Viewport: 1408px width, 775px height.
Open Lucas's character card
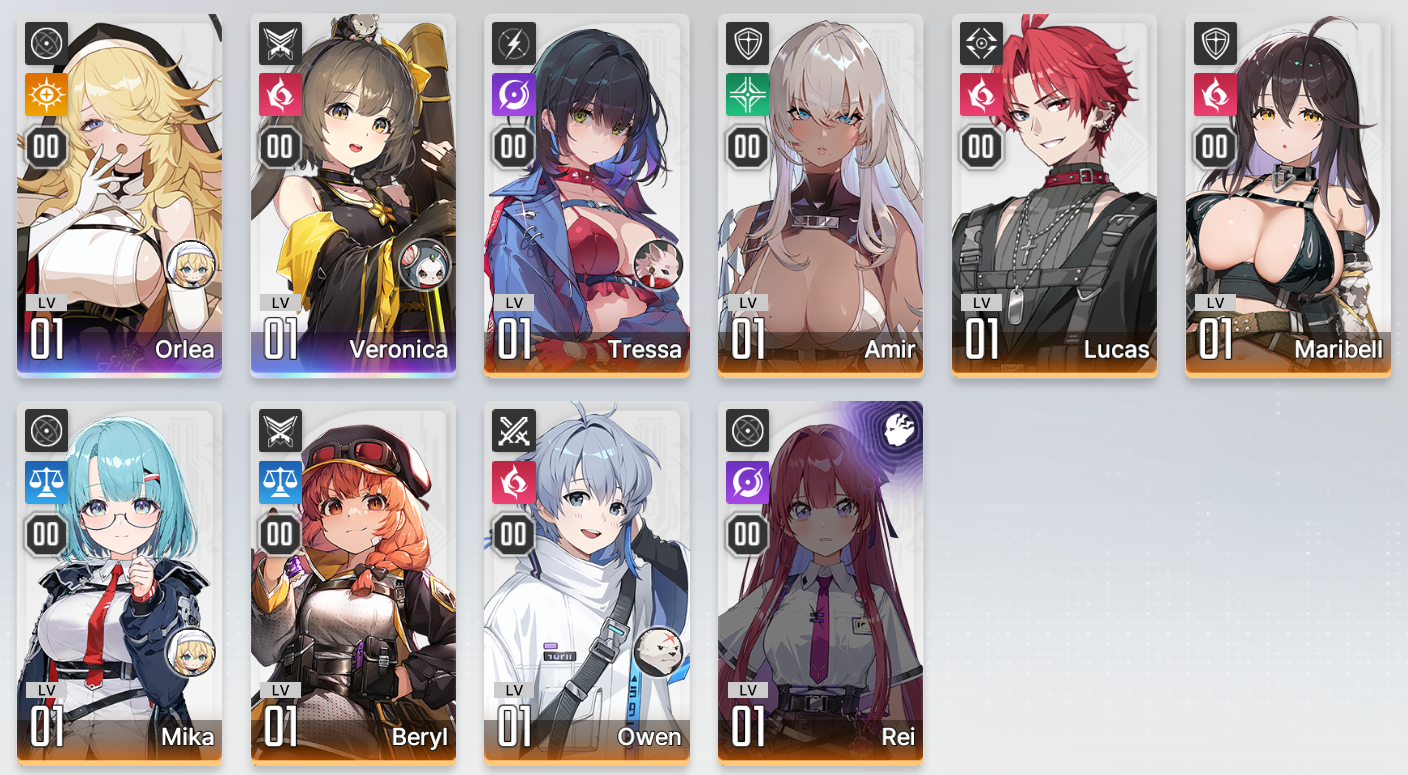pyautogui.click(x=1054, y=195)
